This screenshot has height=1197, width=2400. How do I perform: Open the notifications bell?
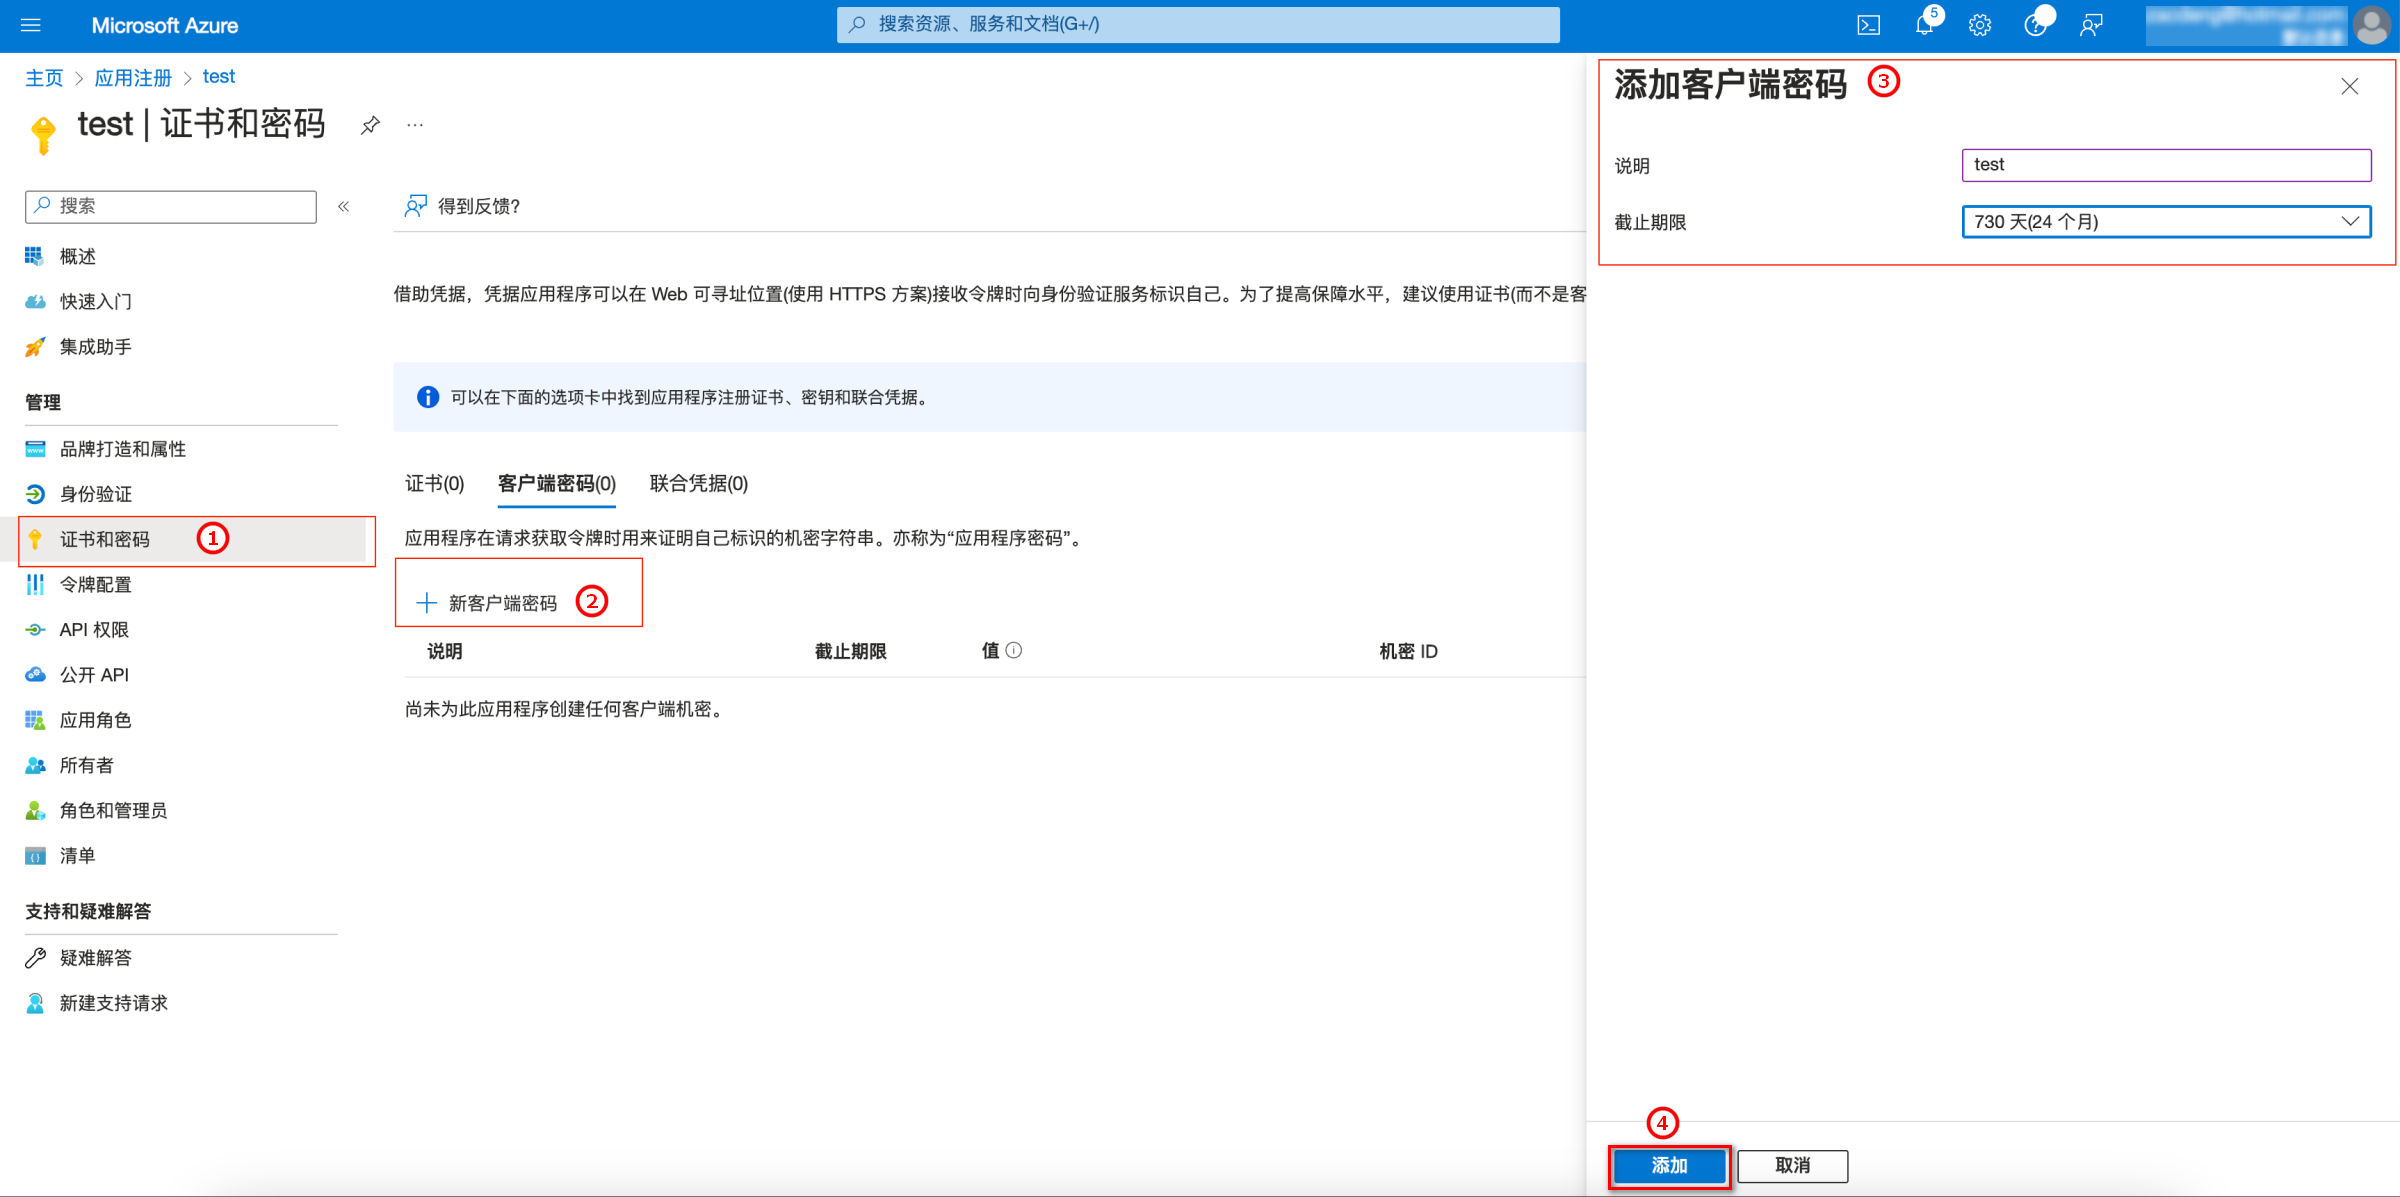pyautogui.click(x=1924, y=25)
